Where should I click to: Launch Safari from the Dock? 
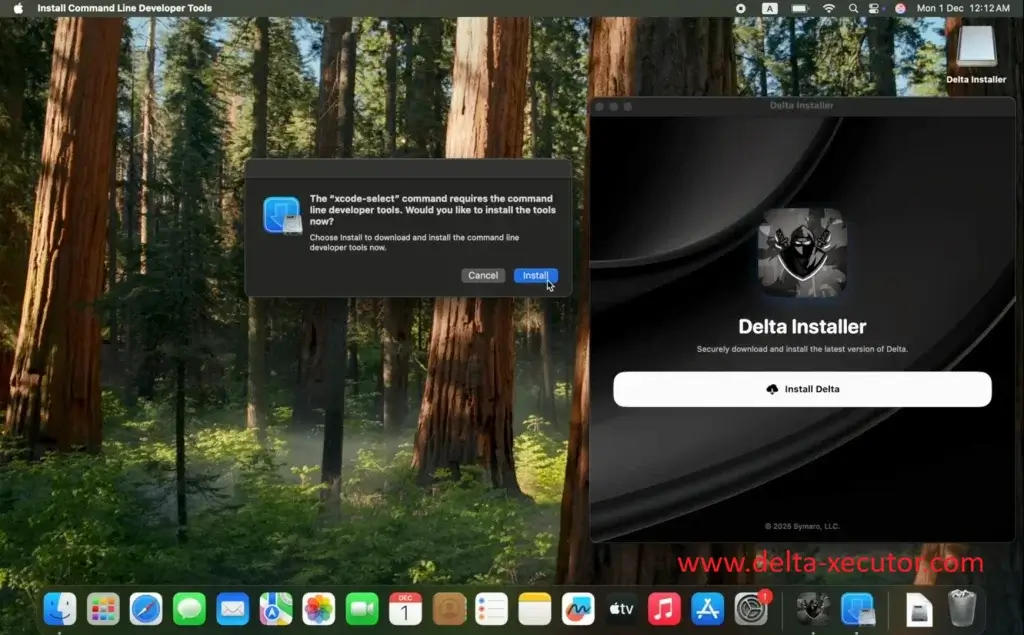pos(146,609)
